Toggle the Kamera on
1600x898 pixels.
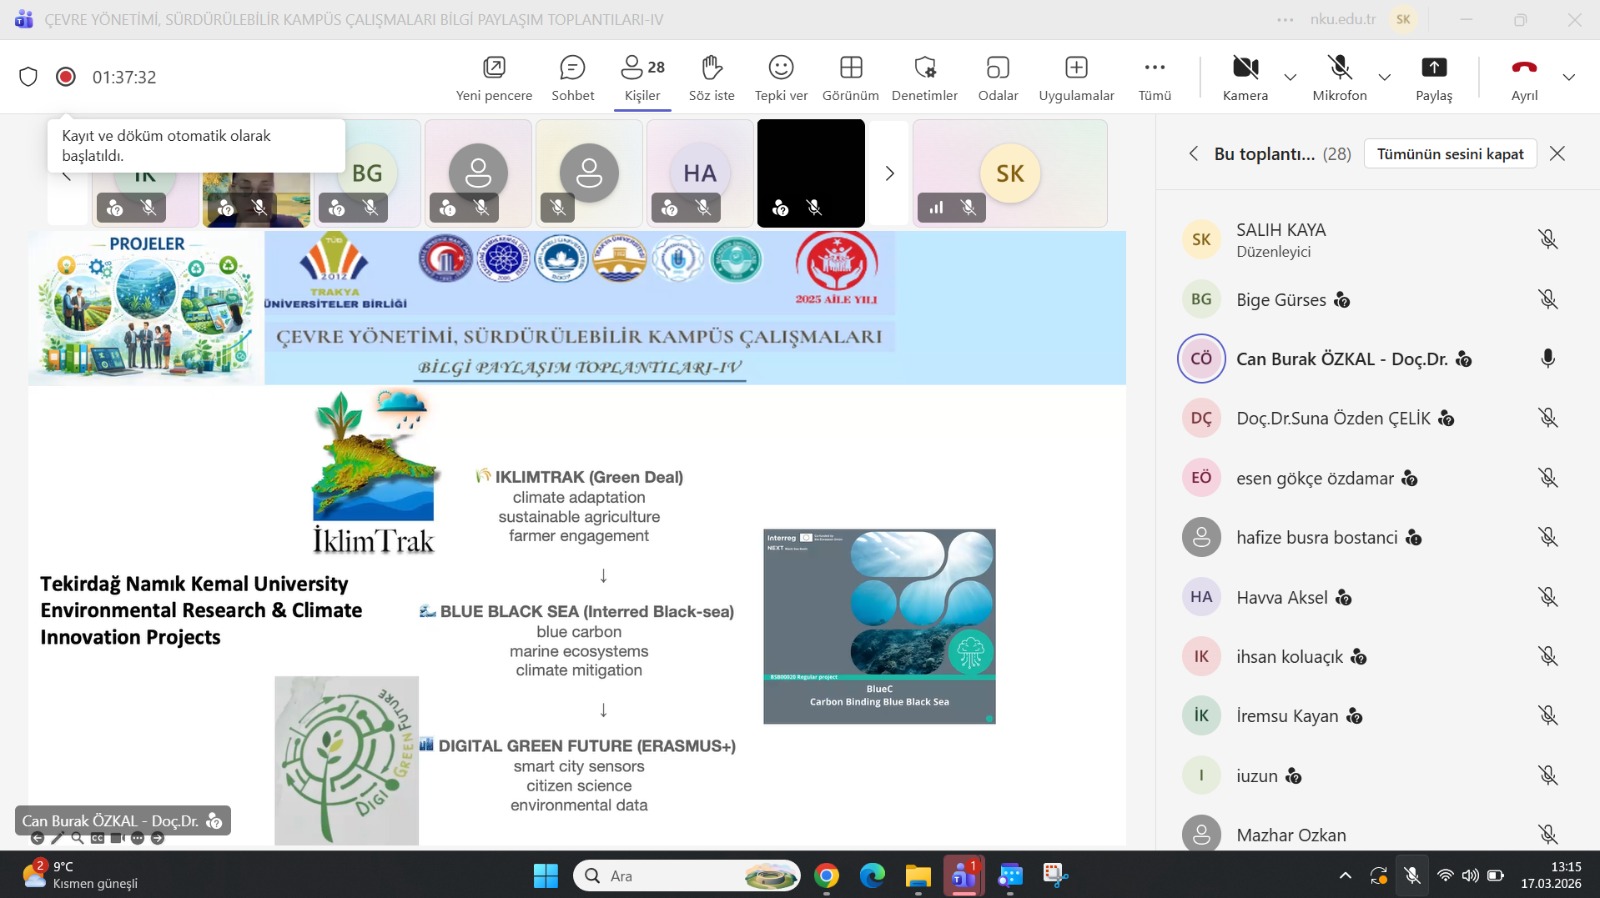1245,78
